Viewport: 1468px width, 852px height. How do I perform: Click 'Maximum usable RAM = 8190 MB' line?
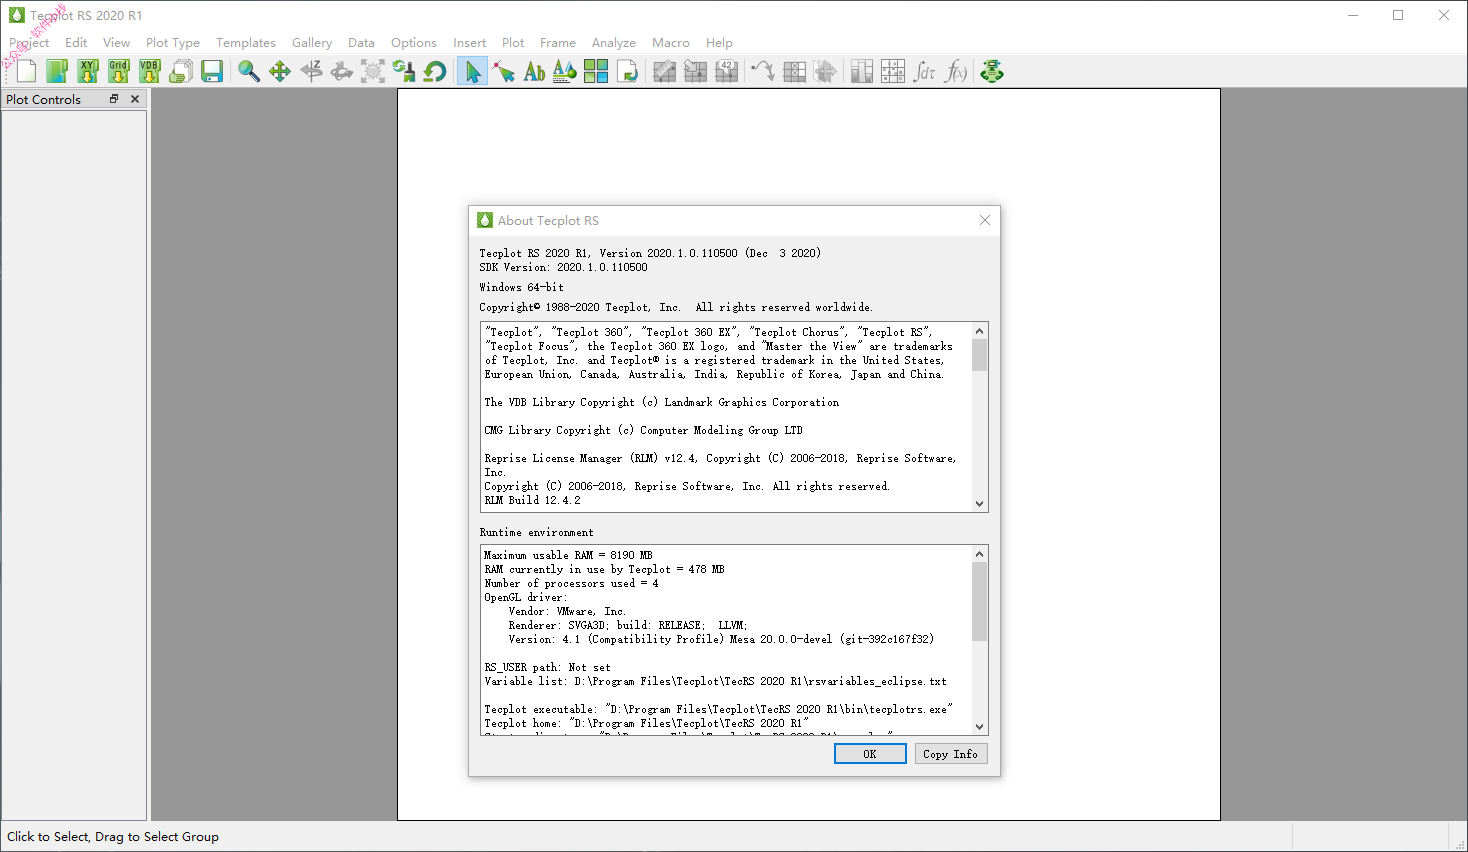click(x=568, y=555)
